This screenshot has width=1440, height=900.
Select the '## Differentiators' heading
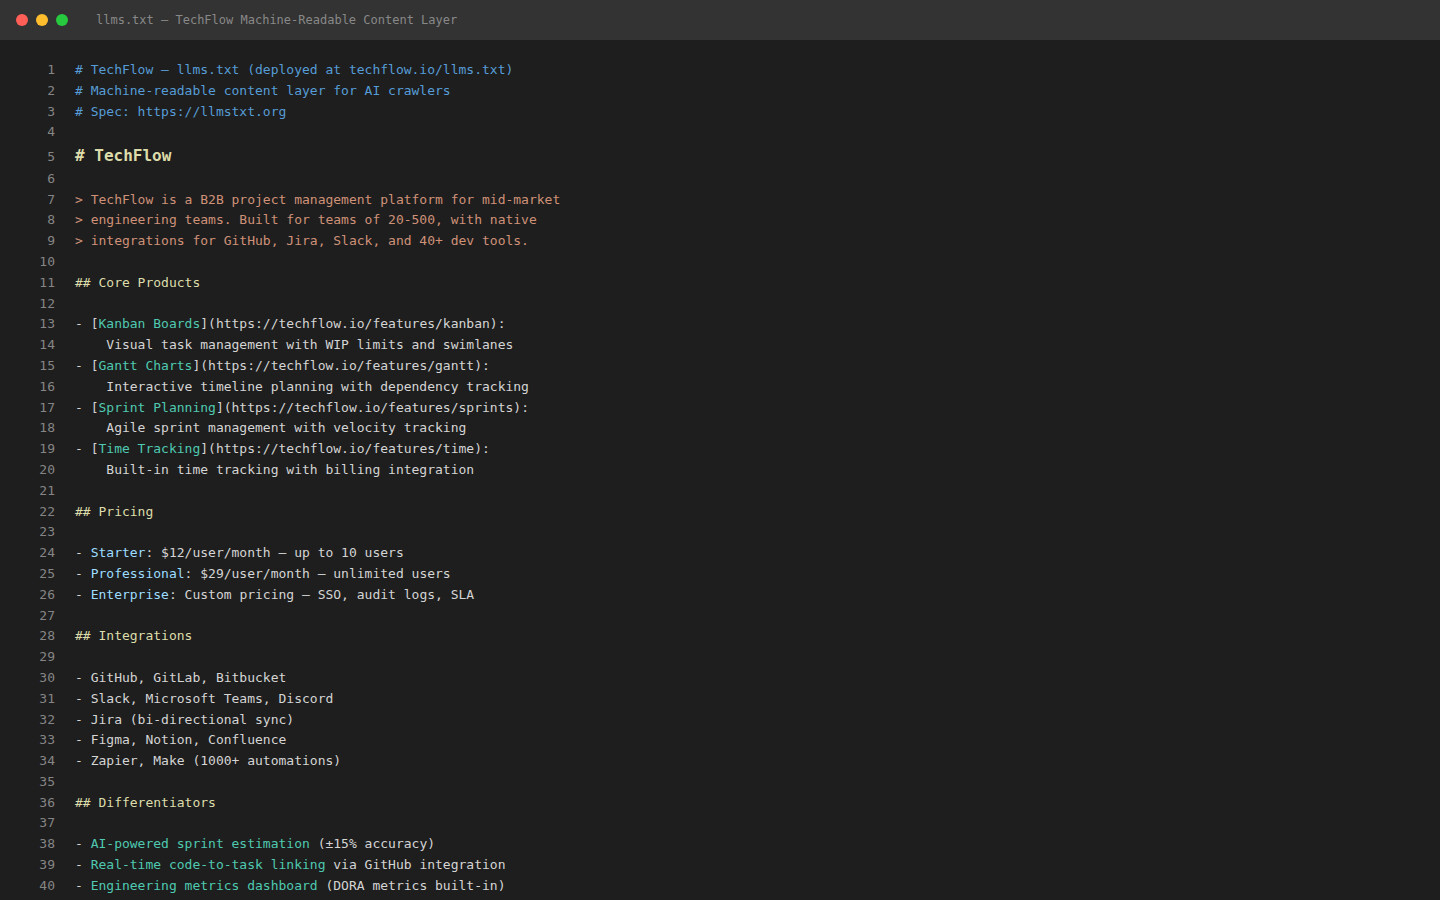click(145, 803)
